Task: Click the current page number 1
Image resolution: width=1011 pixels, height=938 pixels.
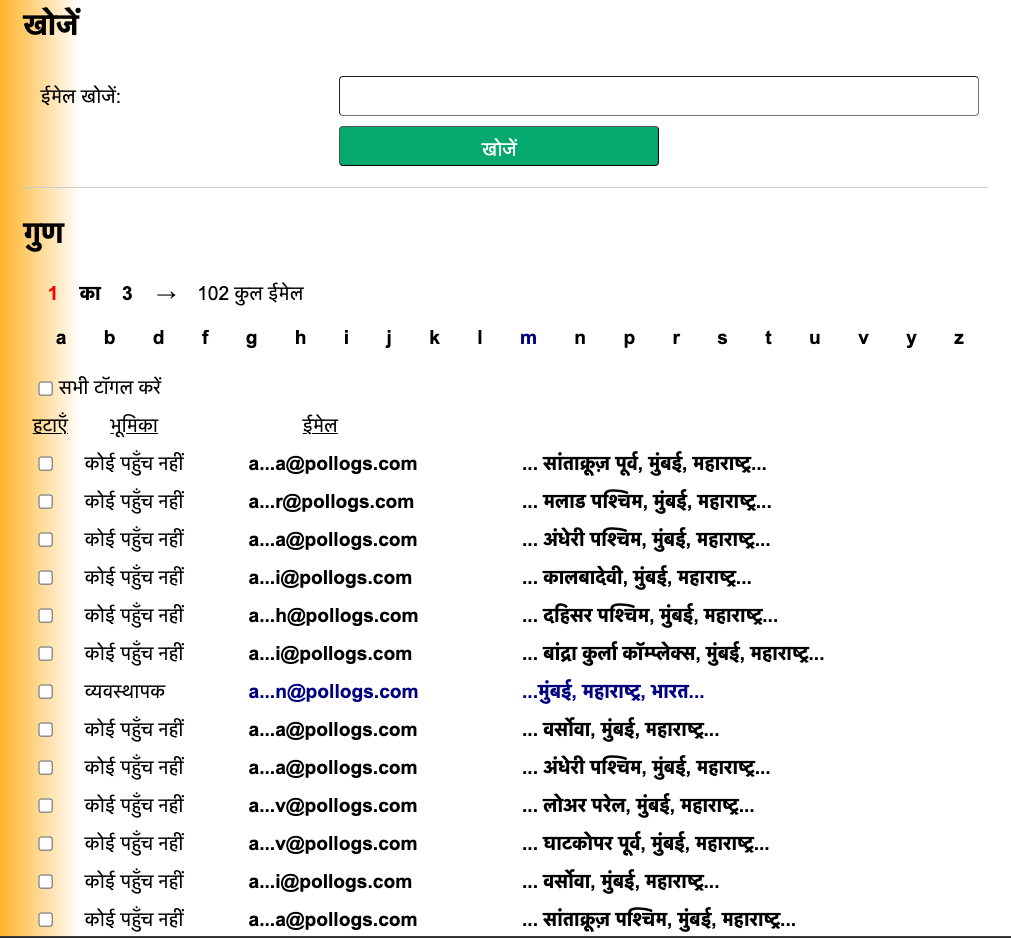Action: click(52, 293)
